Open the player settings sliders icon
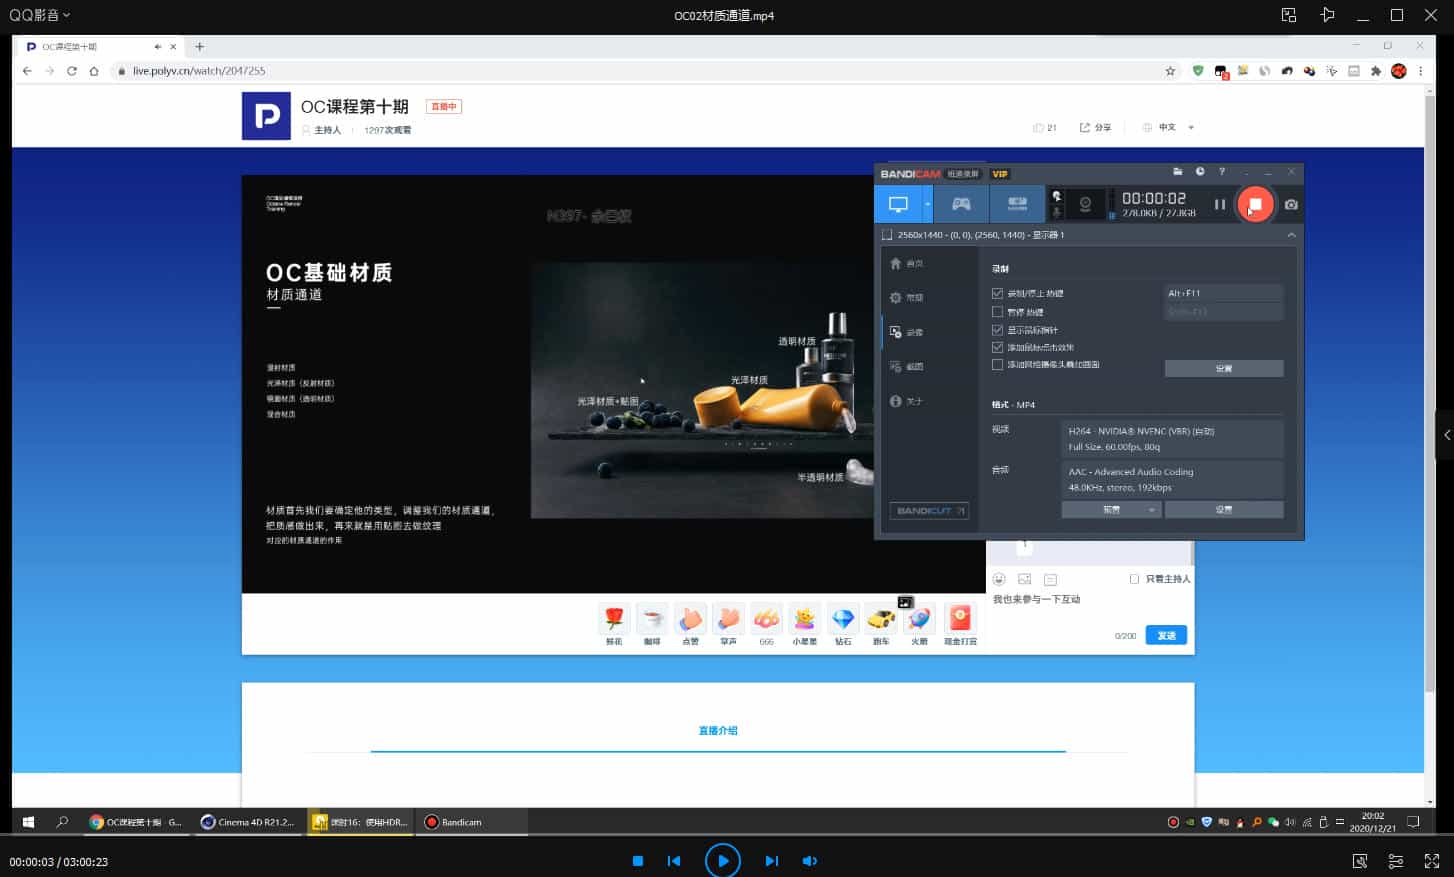This screenshot has height=877, width=1454. (x=1395, y=861)
